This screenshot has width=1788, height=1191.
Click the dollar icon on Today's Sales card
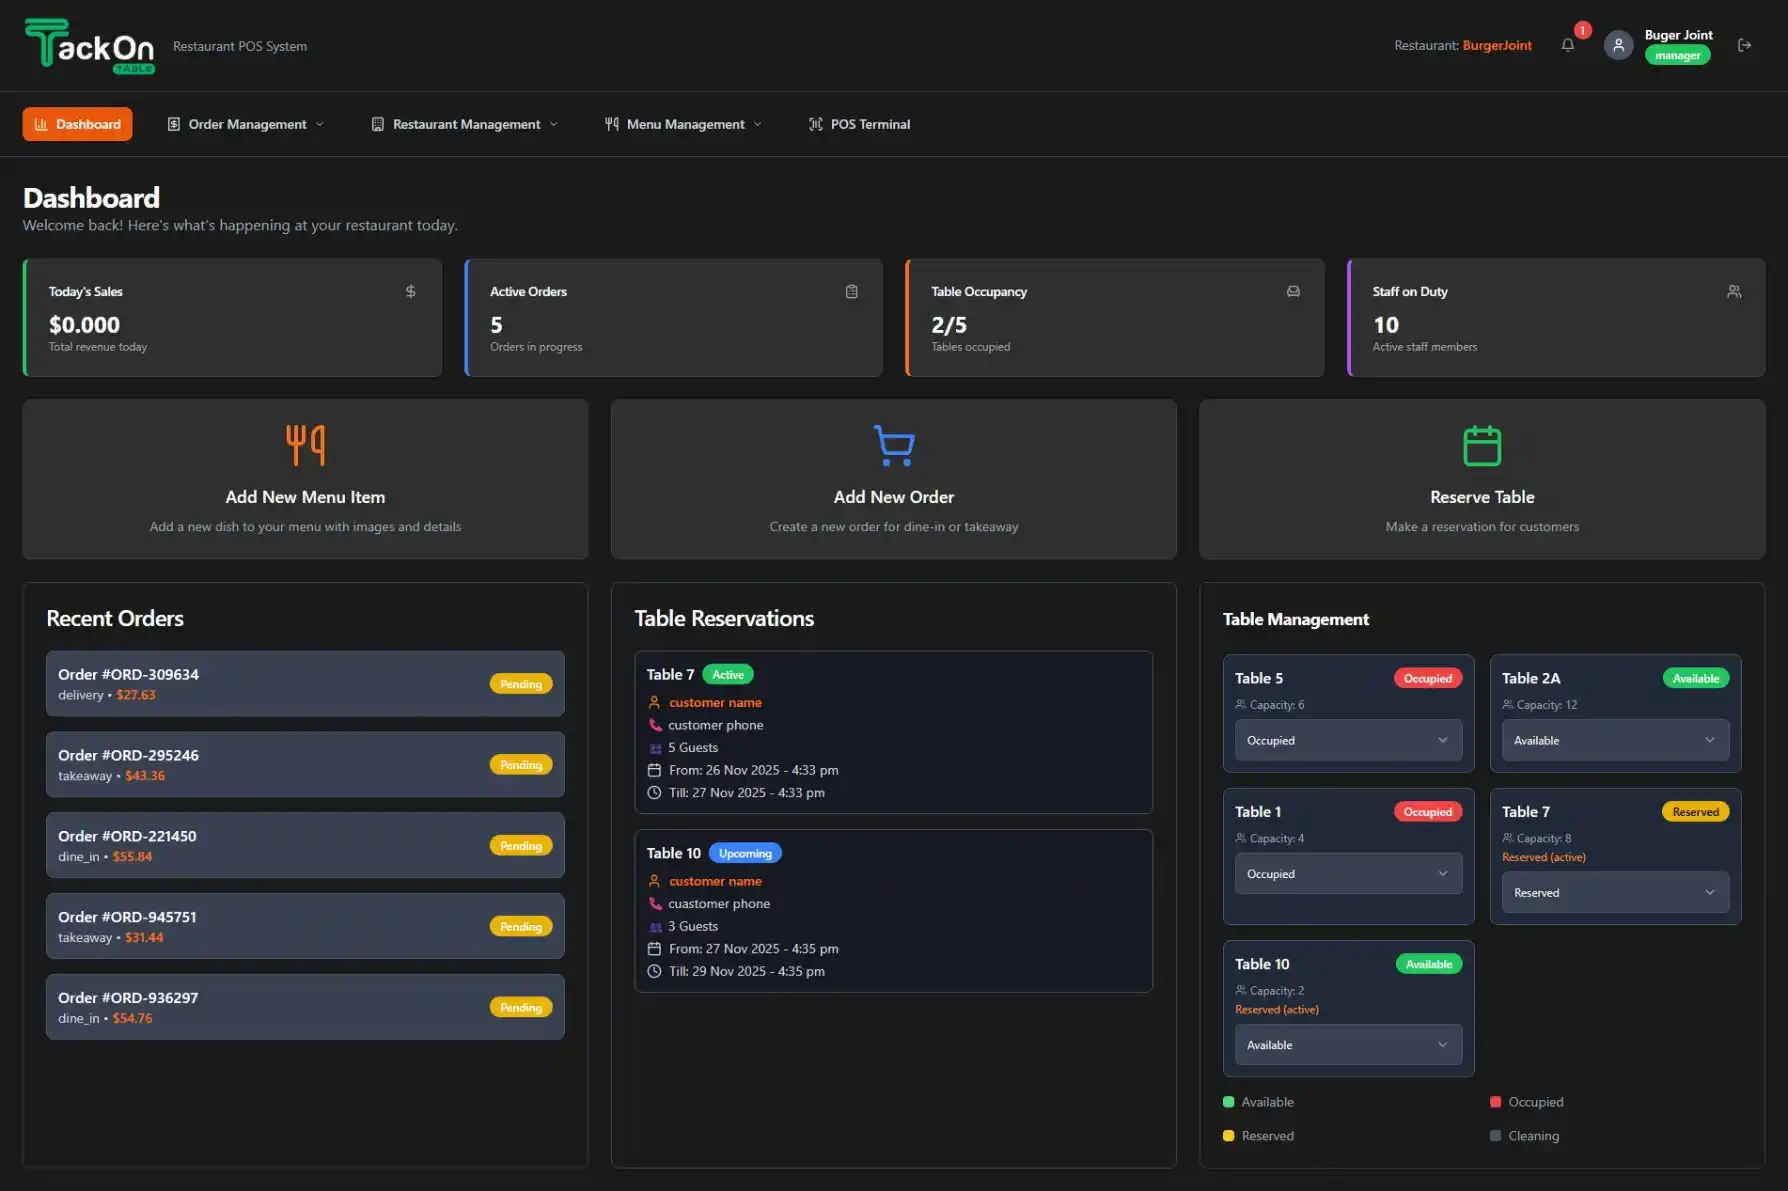[x=410, y=291]
